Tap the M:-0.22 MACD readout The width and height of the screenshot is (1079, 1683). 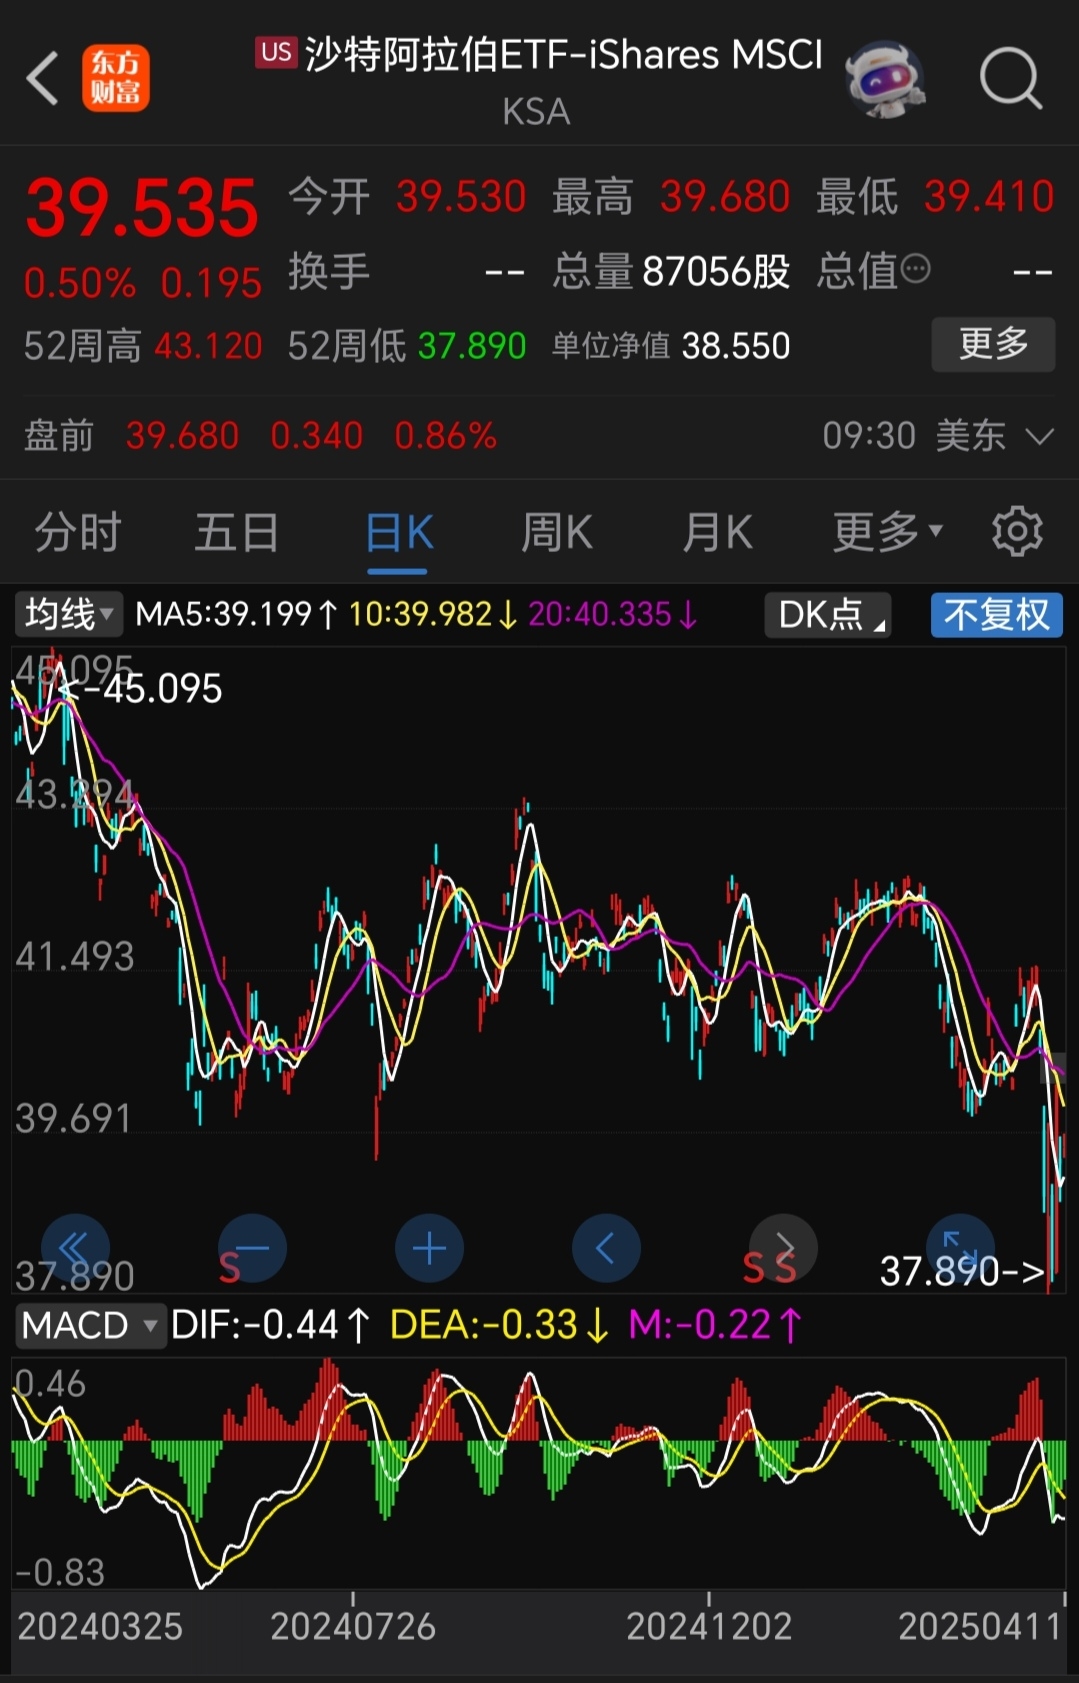point(715,1326)
